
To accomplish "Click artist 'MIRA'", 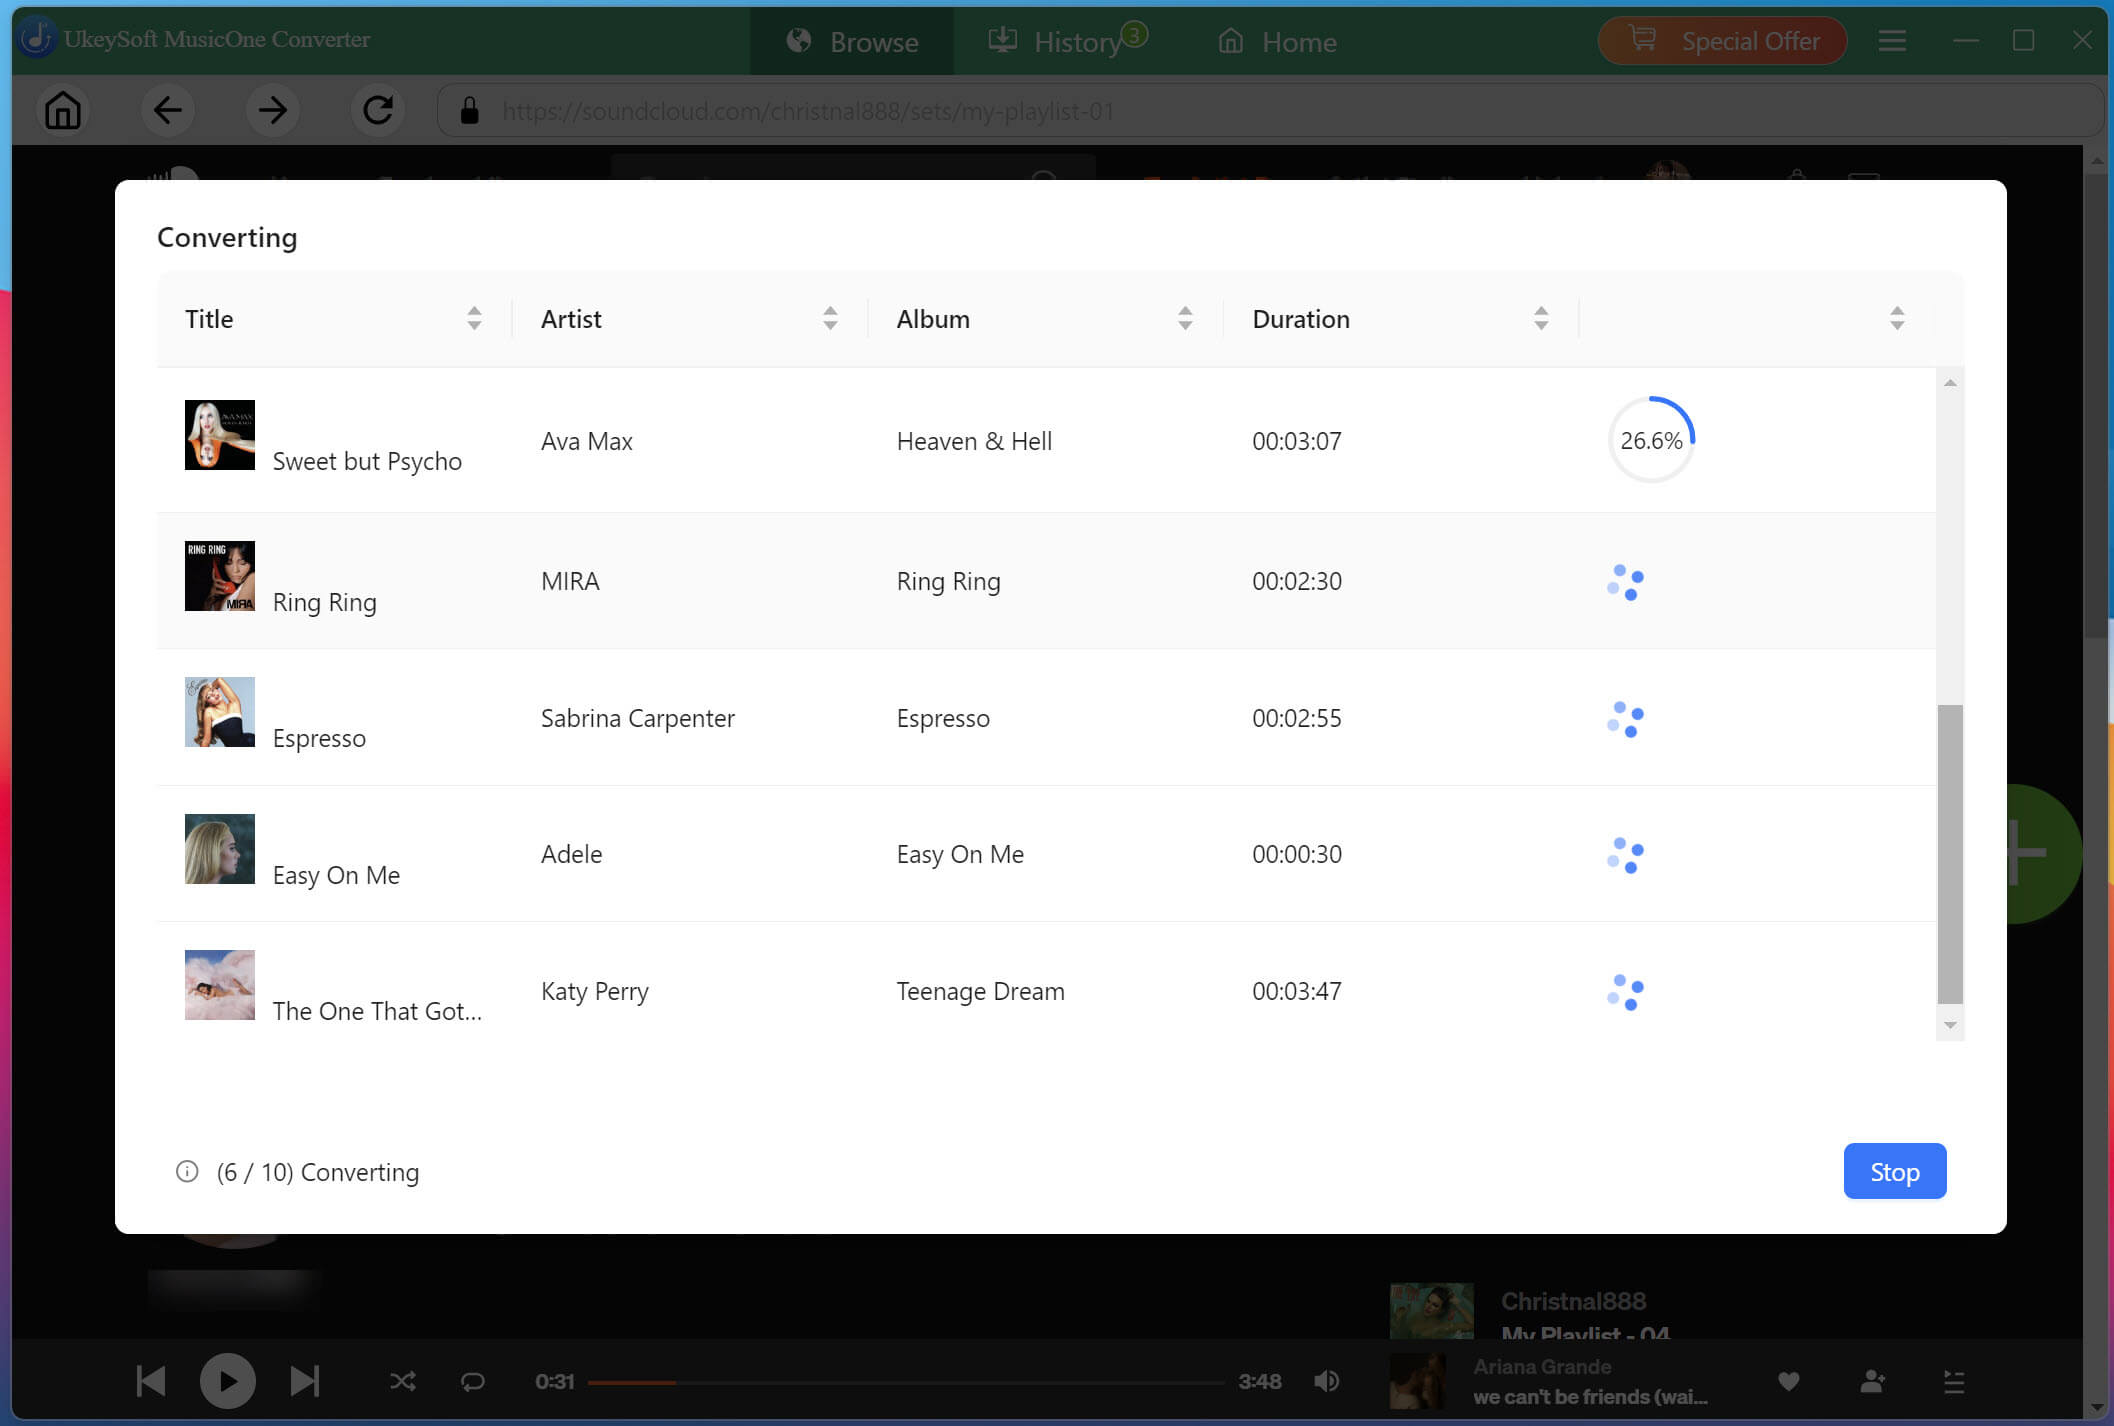I will point(570,581).
